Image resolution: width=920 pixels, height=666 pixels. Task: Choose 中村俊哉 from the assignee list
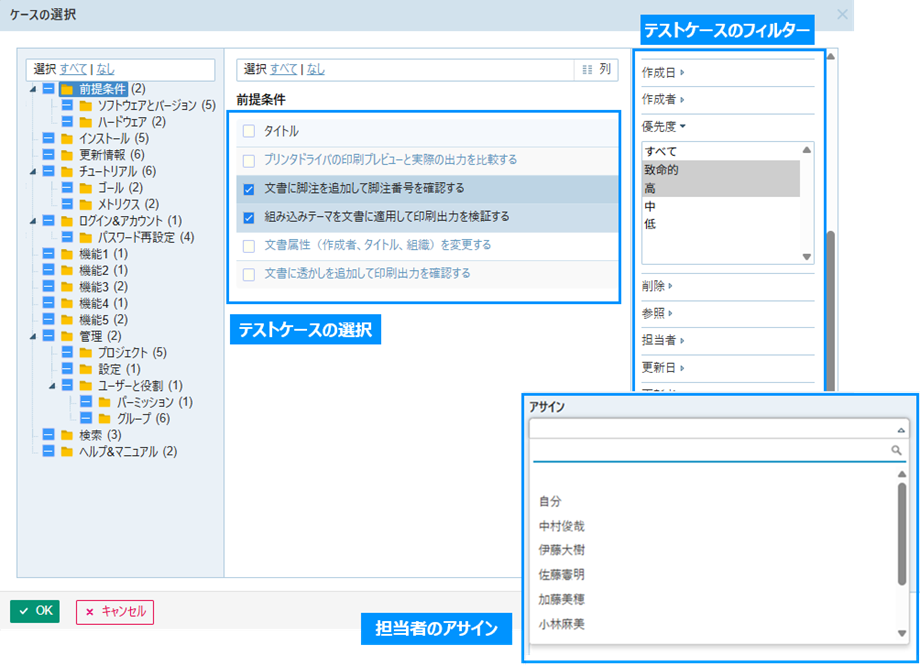point(561,525)
